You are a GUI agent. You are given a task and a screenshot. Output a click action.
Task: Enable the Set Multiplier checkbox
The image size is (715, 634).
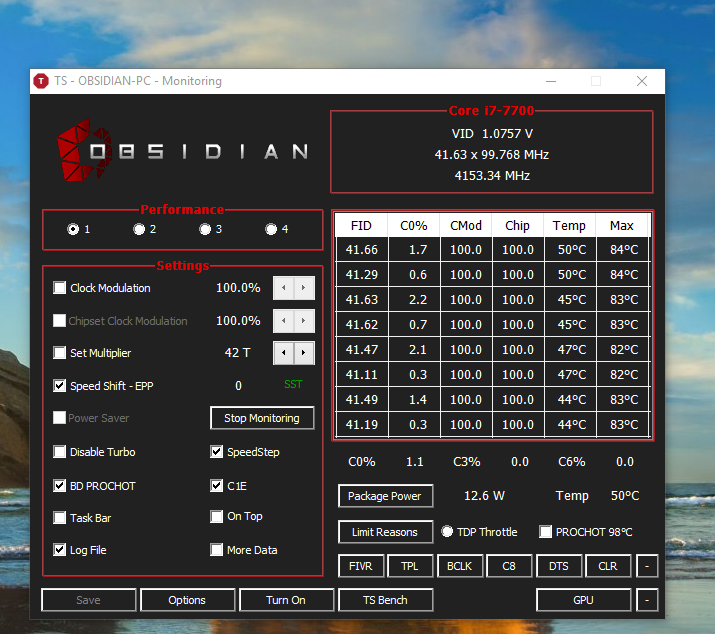point(59,353)
